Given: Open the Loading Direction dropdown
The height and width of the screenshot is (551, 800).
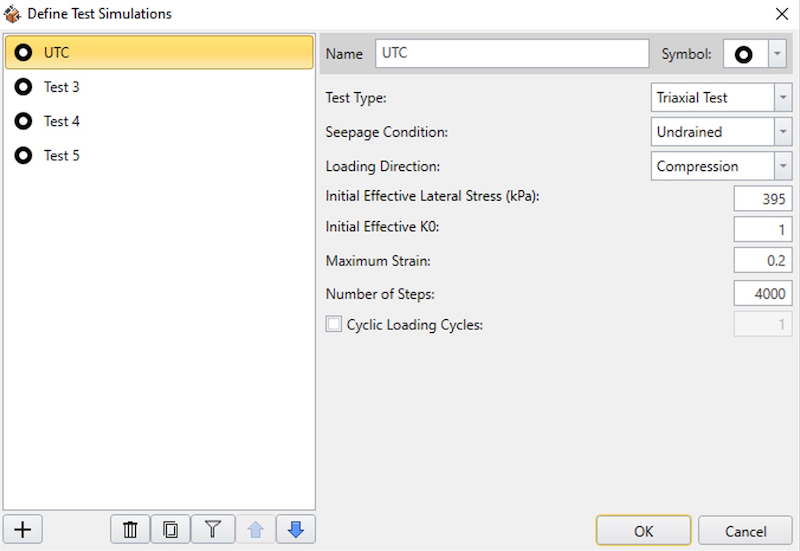Looking at the screenshot, I should tap(782, 166).
